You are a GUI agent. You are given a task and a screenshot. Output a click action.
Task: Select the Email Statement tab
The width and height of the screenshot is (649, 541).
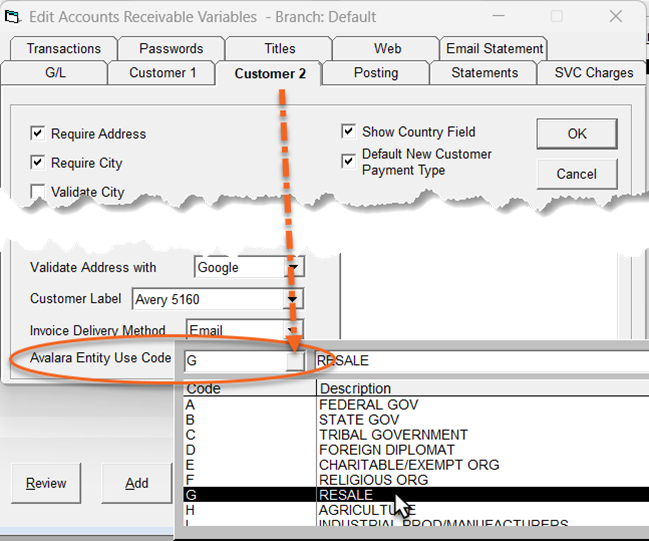(x=494, y=49)
